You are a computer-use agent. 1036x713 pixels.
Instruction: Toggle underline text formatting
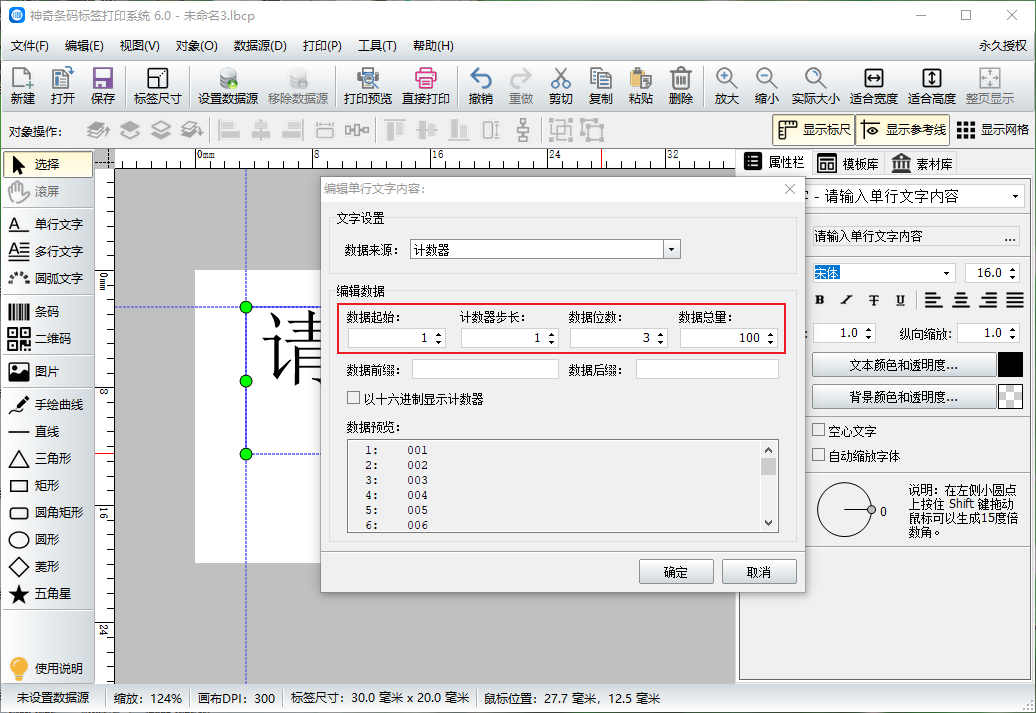pos(900,300)
